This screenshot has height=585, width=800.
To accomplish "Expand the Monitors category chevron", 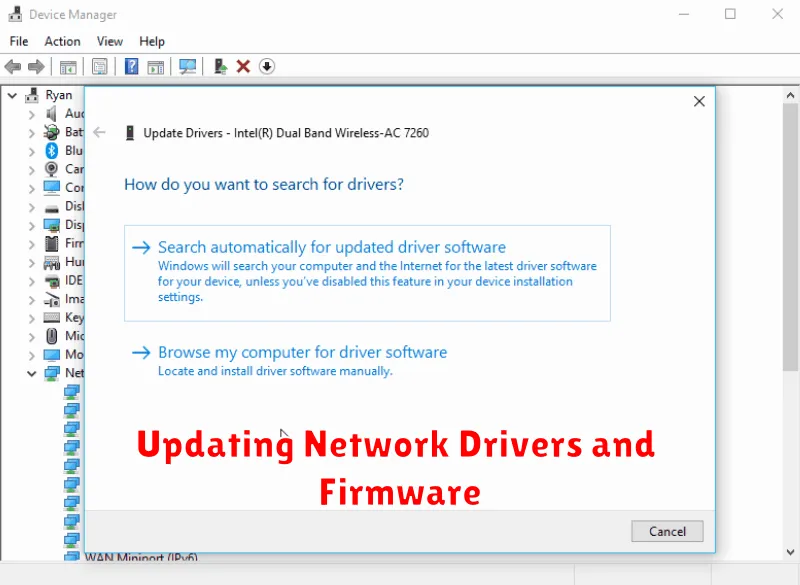I will tap(32, 355).
